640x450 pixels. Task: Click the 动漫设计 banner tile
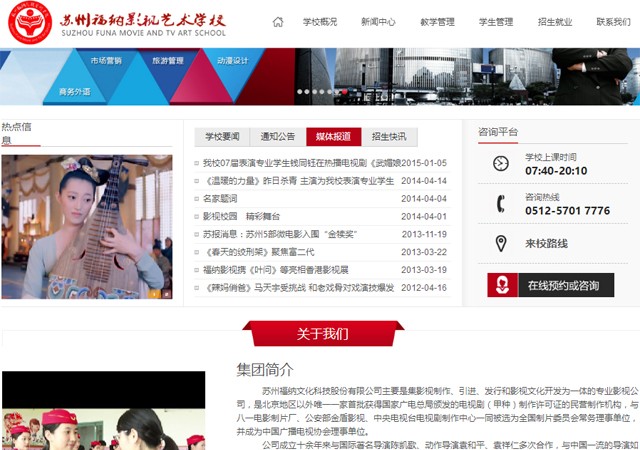point(232,61)
